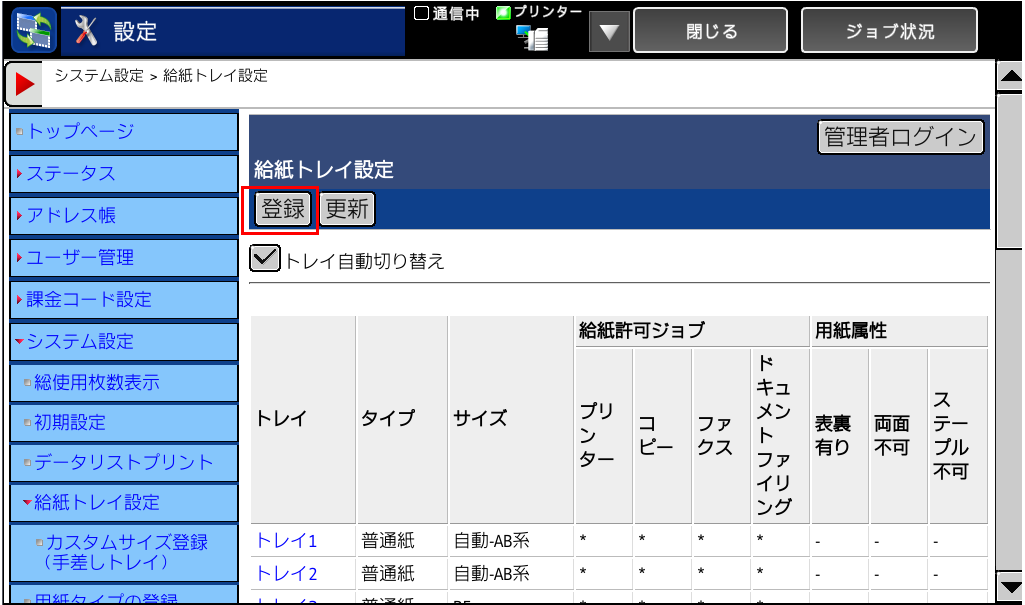Toggle トレイ自動切り替え checkbox
Image resolution: width=1025 pixels, height=605 pixels.
264,259
